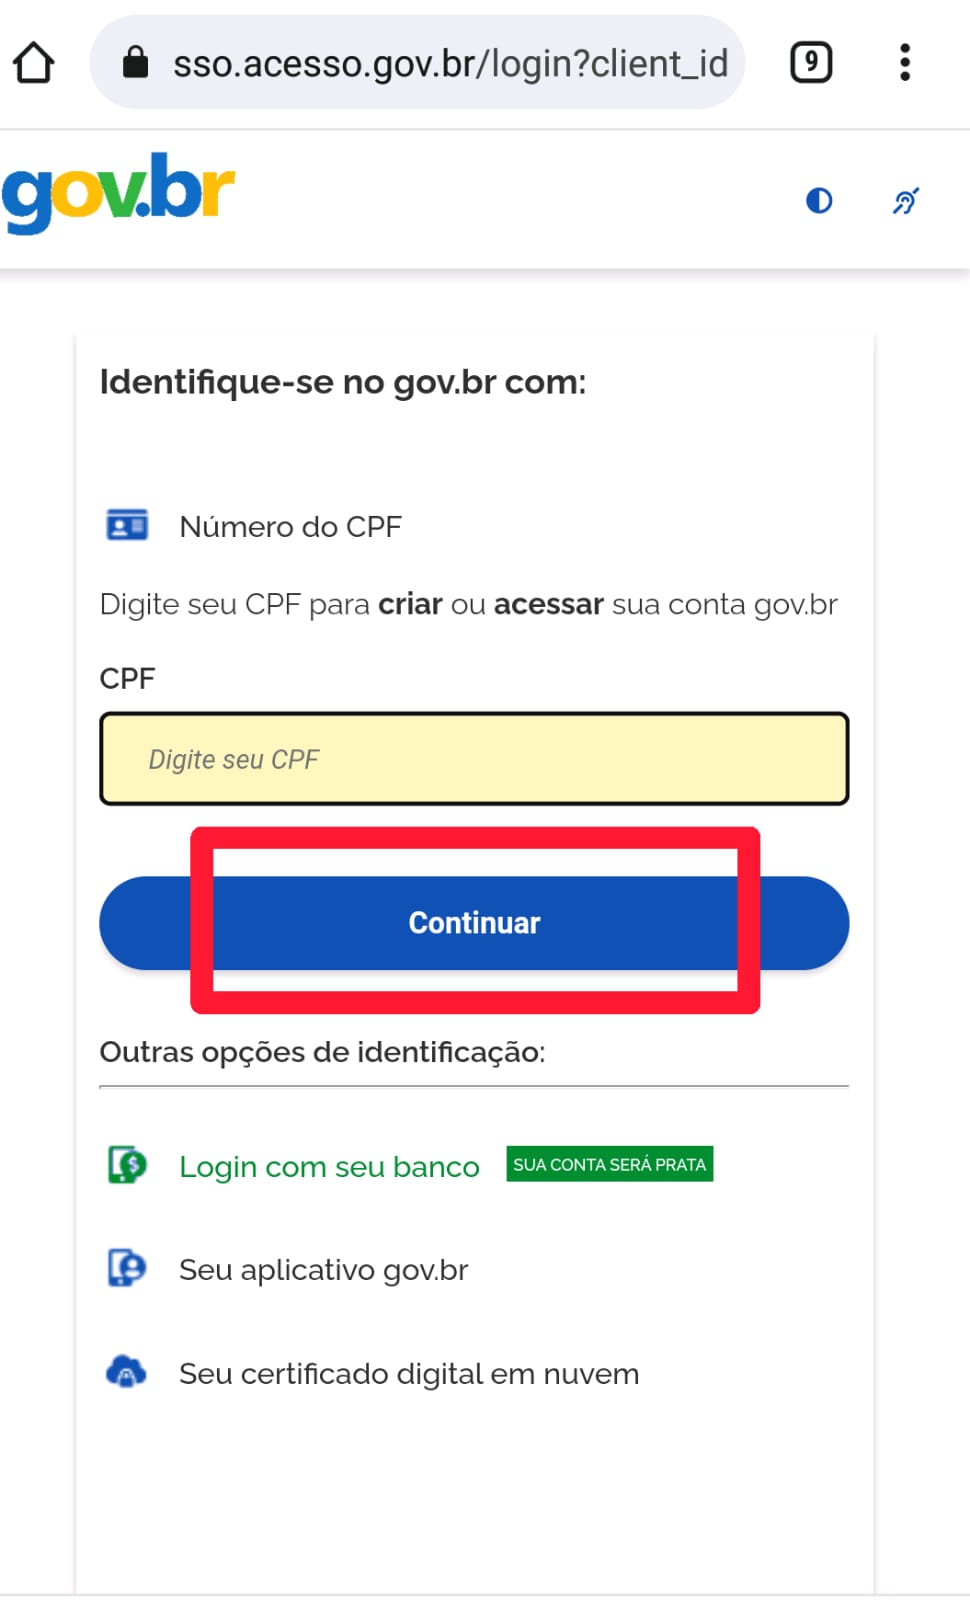
Task: Click the 'Digite seu CPF' input field
Action: click(x=473, y=758)
